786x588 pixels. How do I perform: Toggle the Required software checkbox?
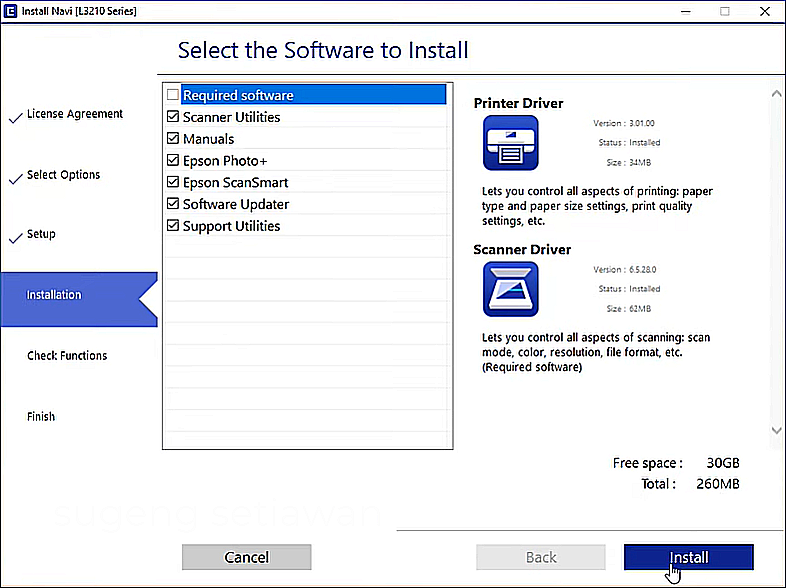click(x=173, y=95)
